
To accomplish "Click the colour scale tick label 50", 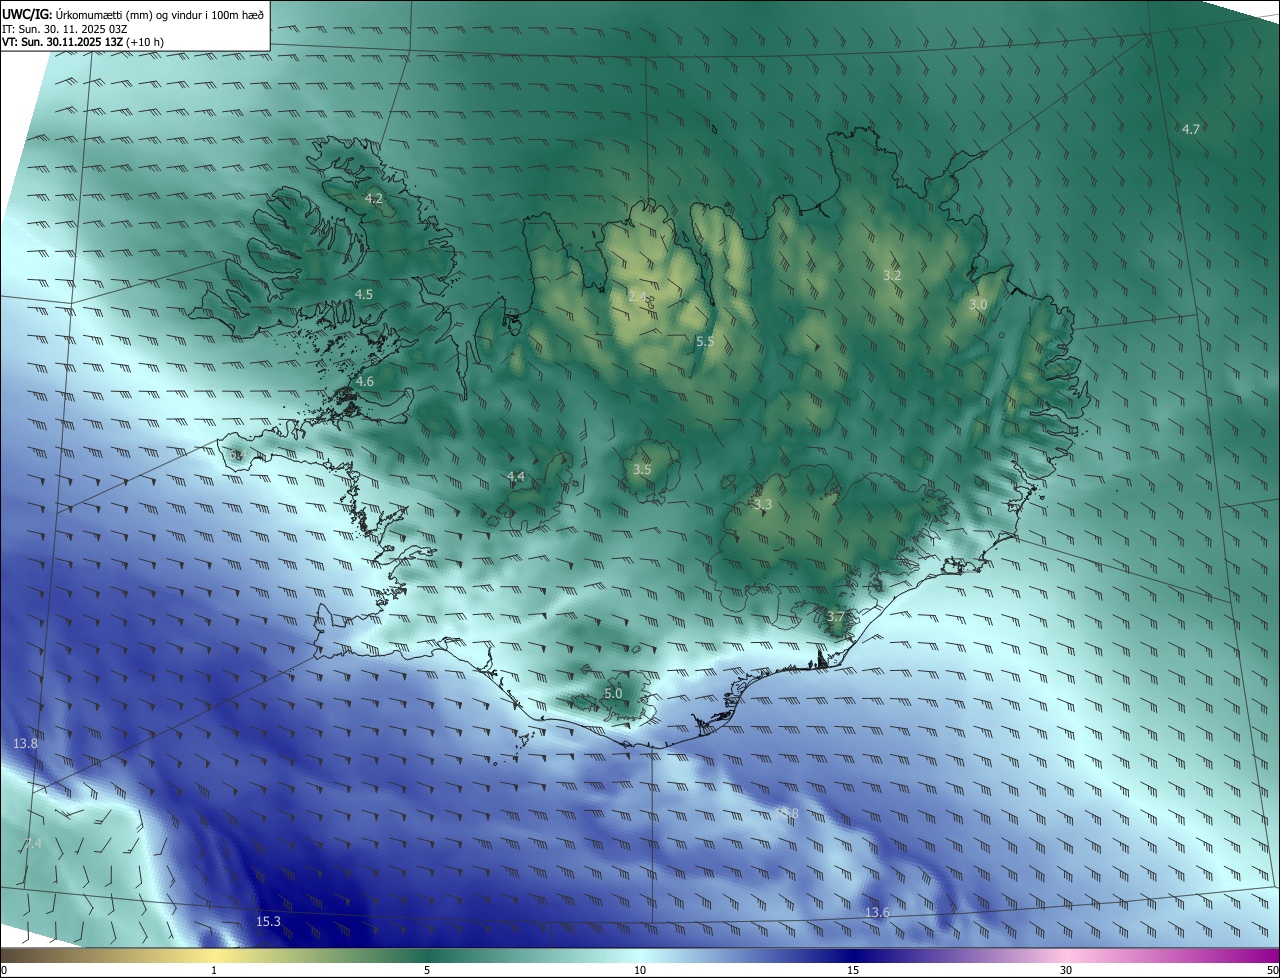I will tap(1272, 970).
